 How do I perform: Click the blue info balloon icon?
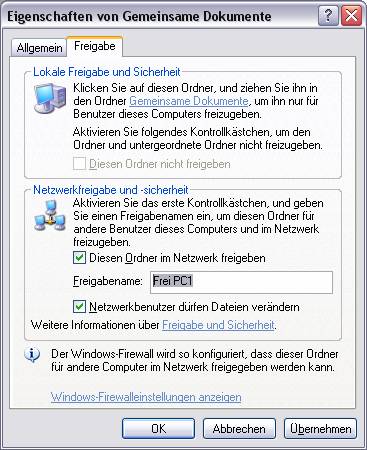(x=32, y=355)
